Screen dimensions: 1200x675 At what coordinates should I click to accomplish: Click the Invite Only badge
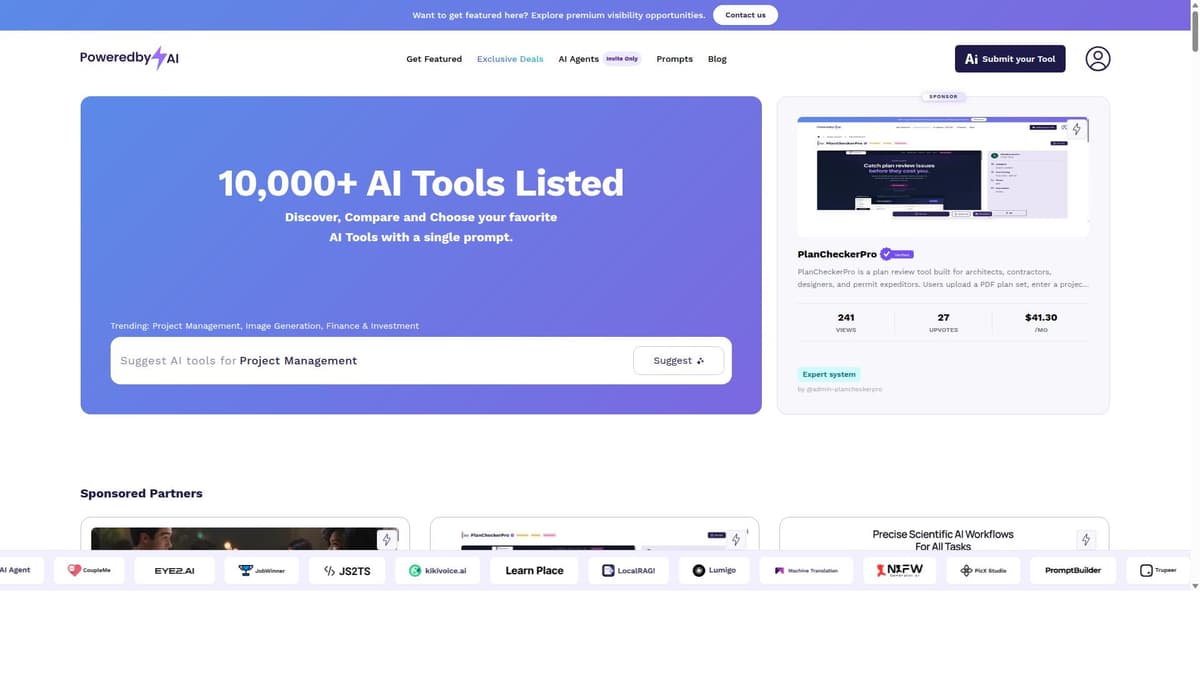point(622,59)
